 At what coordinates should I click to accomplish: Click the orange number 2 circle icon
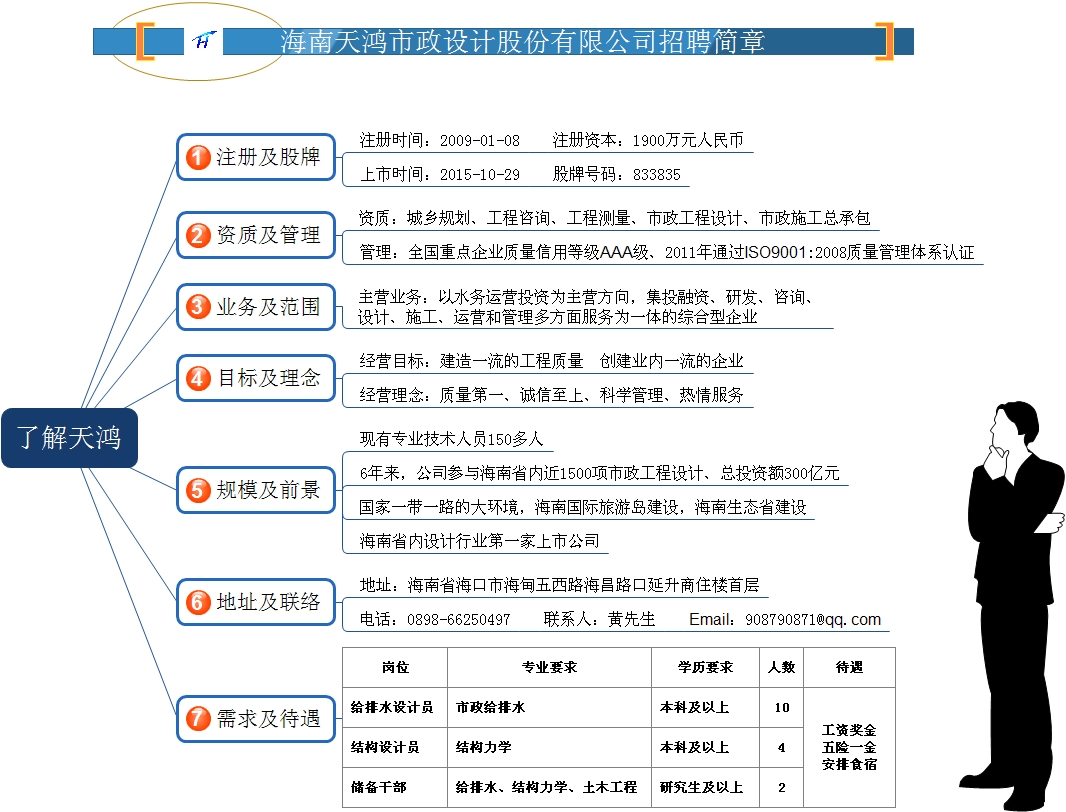click(198, 235)
